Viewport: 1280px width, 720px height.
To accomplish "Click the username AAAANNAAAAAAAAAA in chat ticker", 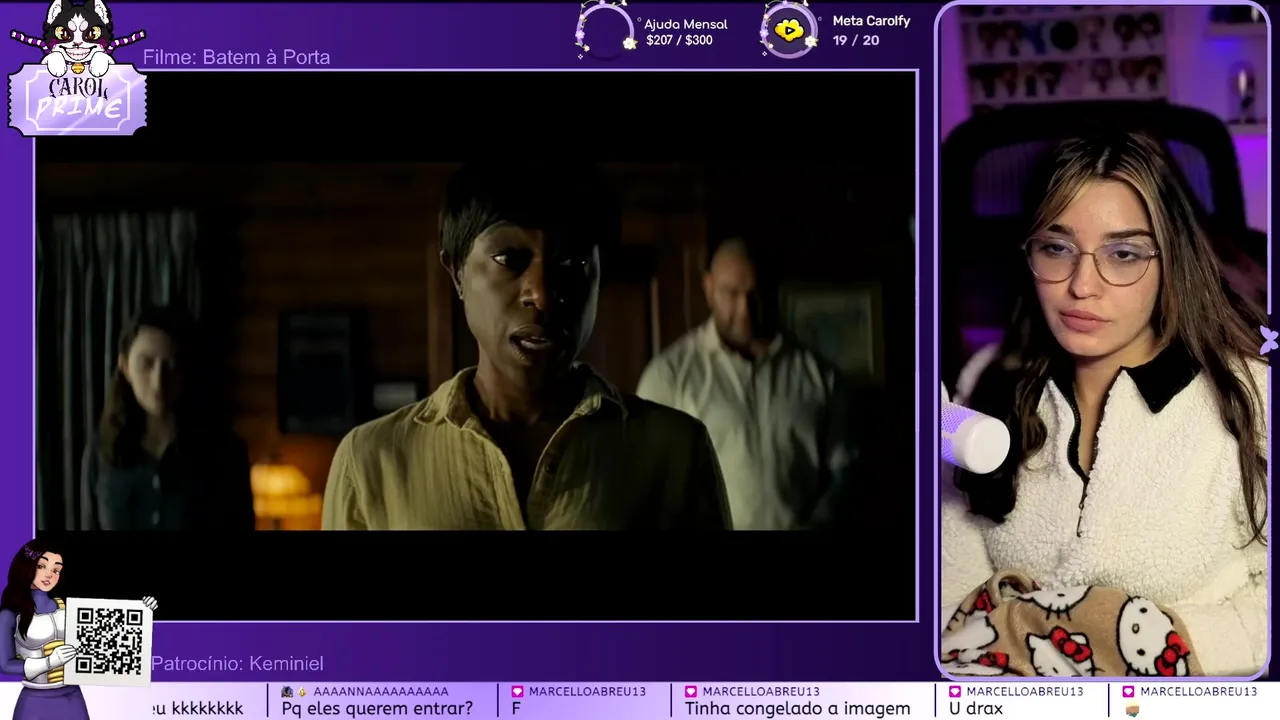I will tap(381, 692).
